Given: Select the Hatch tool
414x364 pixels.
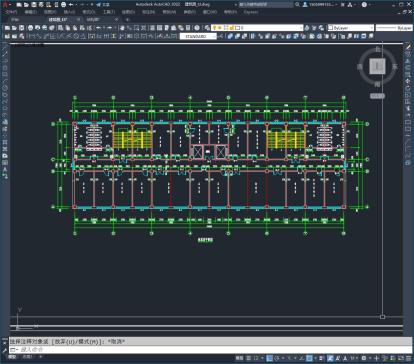Looking at the screenshot, I should [5, 142].
